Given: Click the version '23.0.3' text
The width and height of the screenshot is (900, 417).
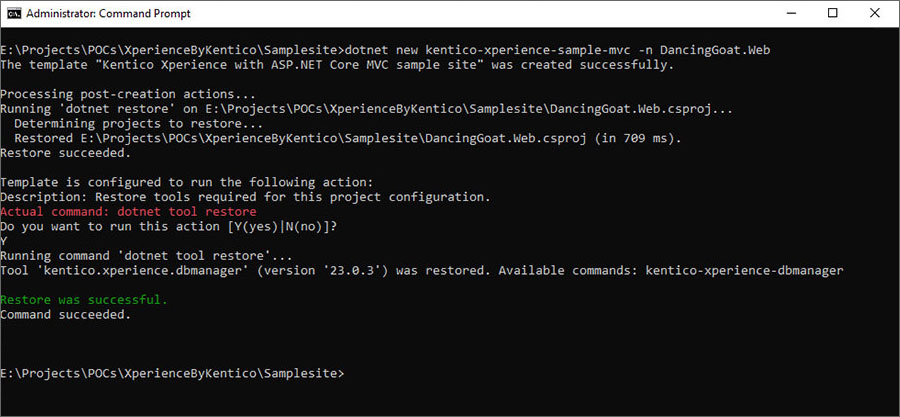Looking at the screenshot, I should click(356, 270).
